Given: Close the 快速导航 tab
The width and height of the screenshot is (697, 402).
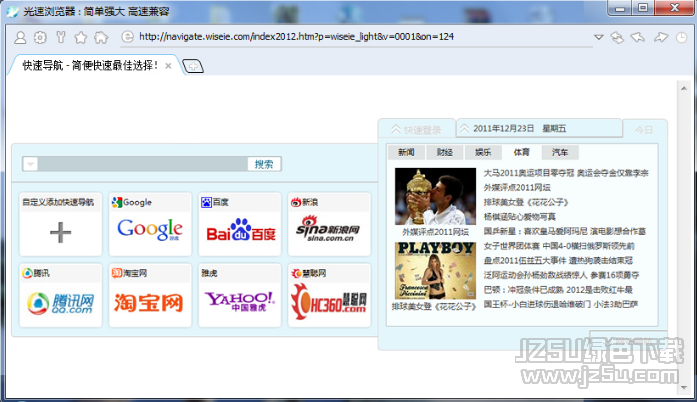Looking at the screenshot, I should click(168, 66).
